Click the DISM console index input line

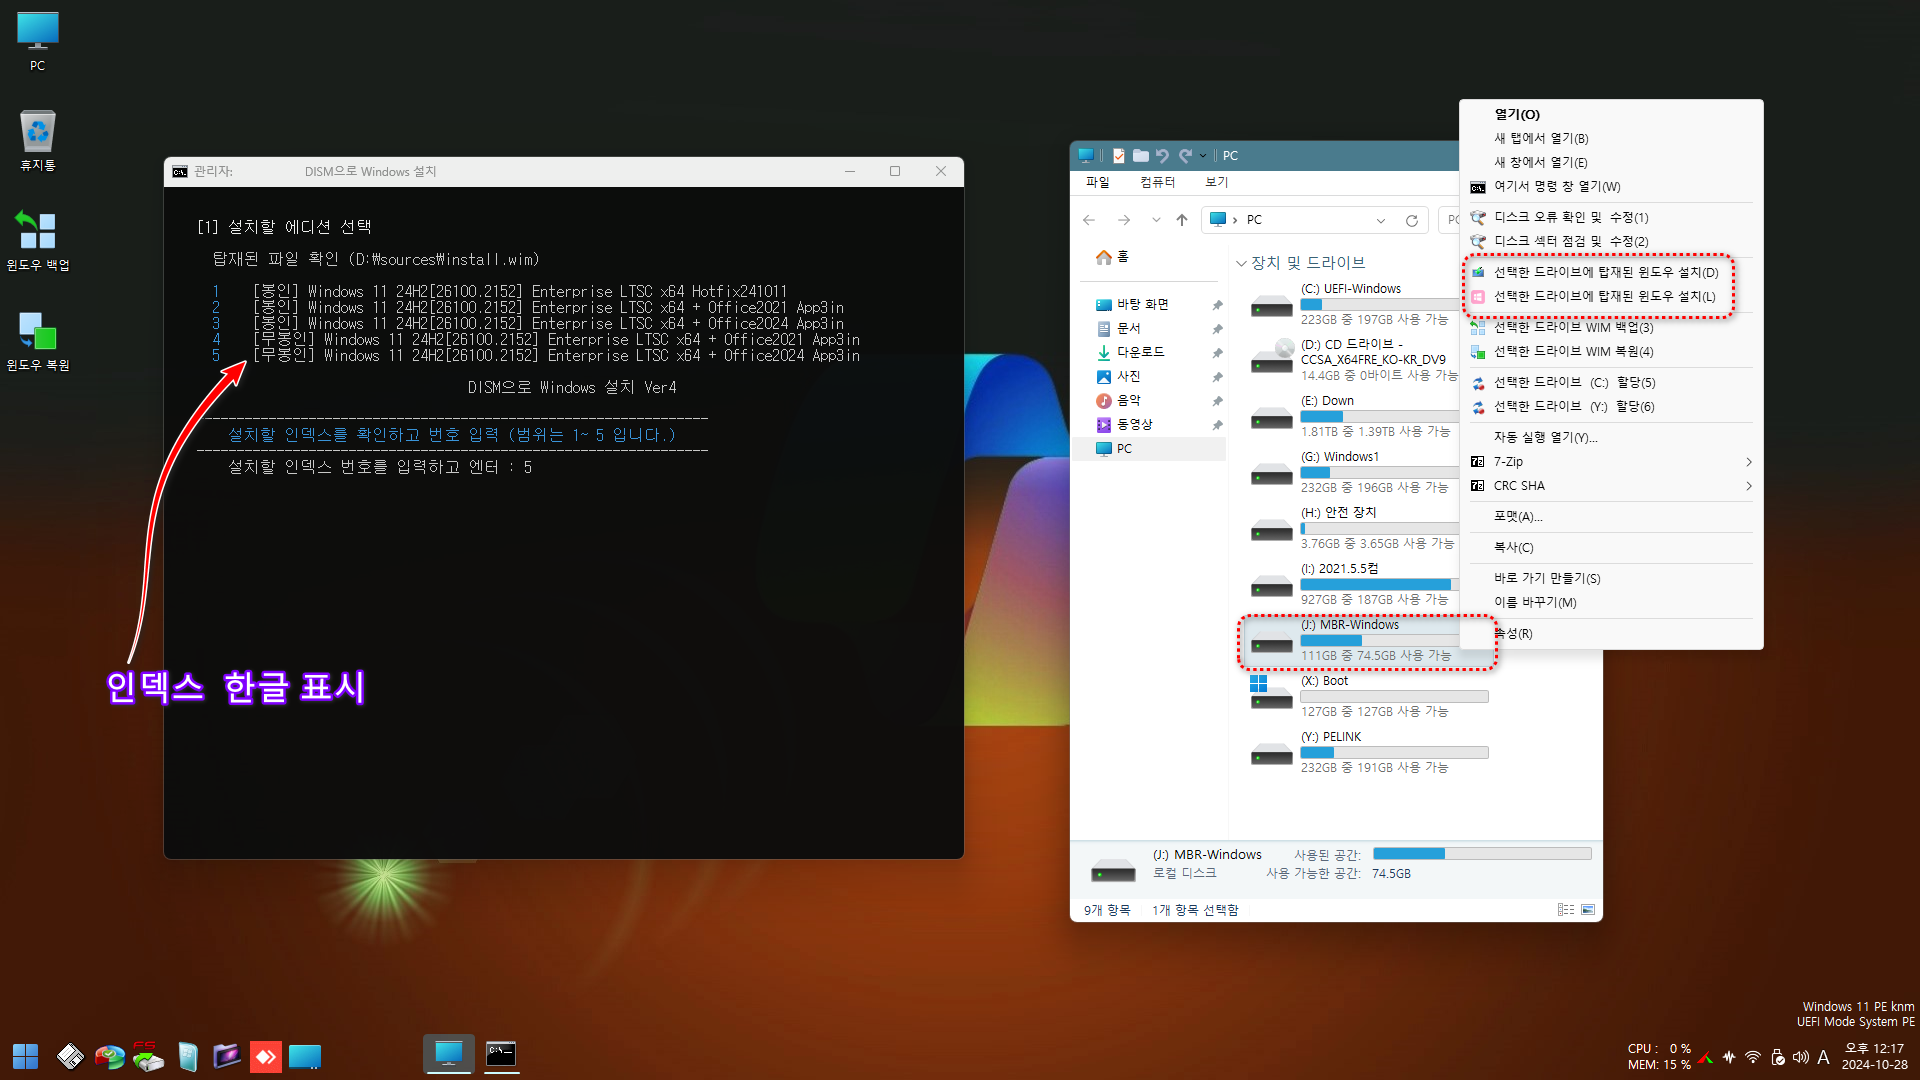point(380,467)
